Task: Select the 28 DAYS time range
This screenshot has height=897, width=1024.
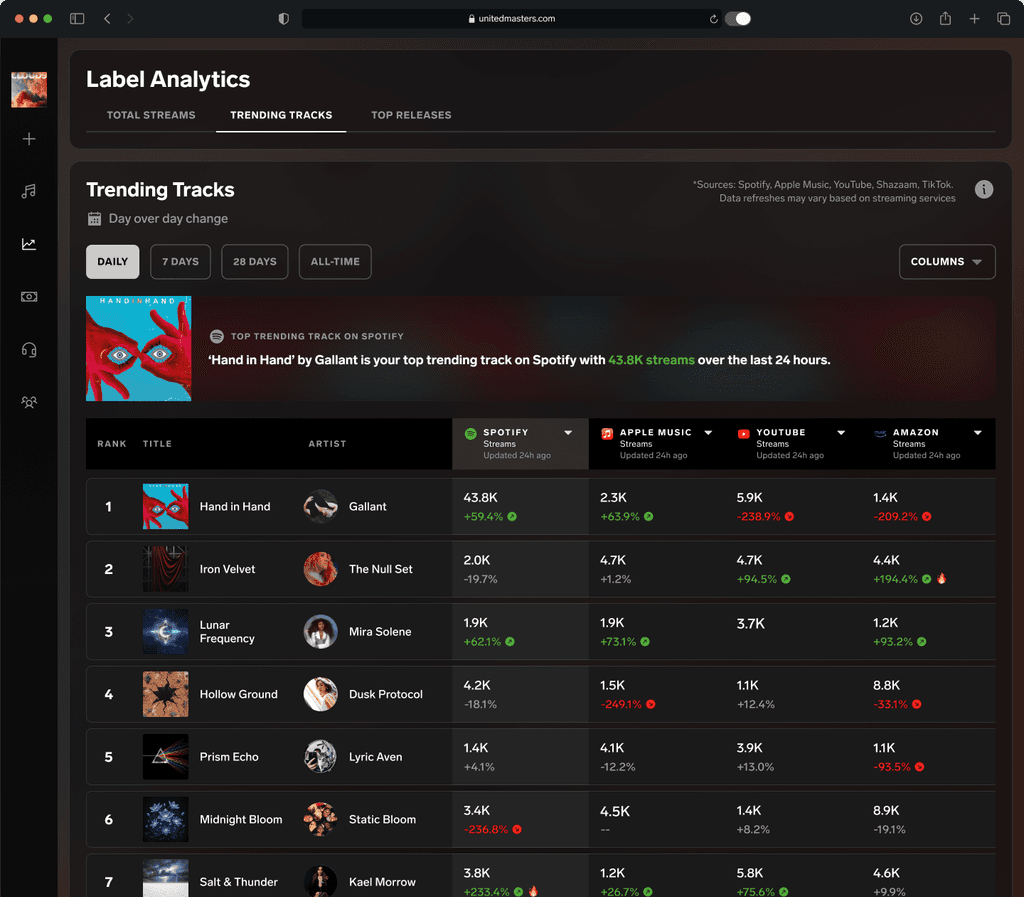Action: (x=255, y=262)
